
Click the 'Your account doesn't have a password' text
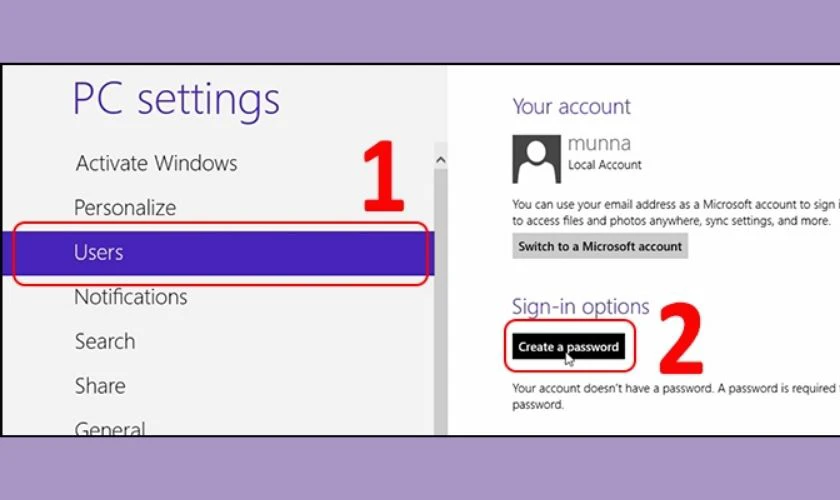[x=676, y=396]
